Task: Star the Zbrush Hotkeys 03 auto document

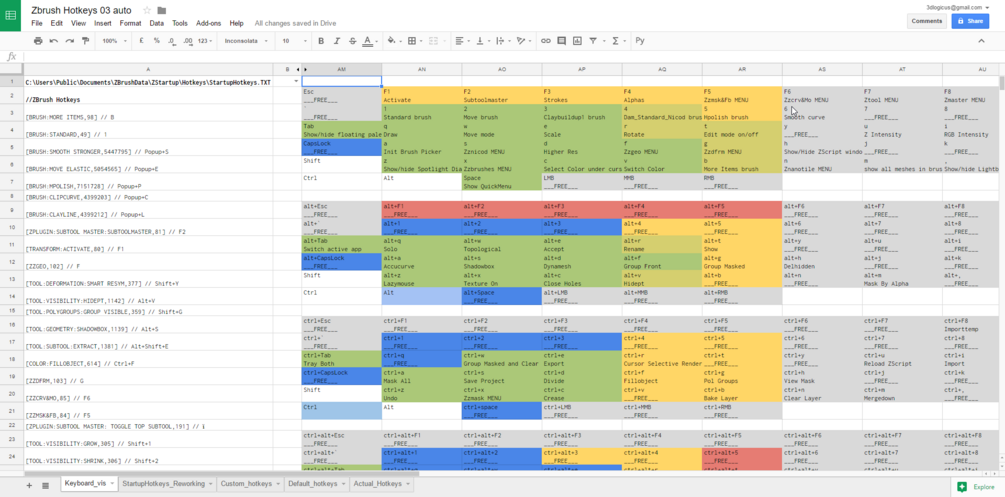Action: click(x=147, y=10)
